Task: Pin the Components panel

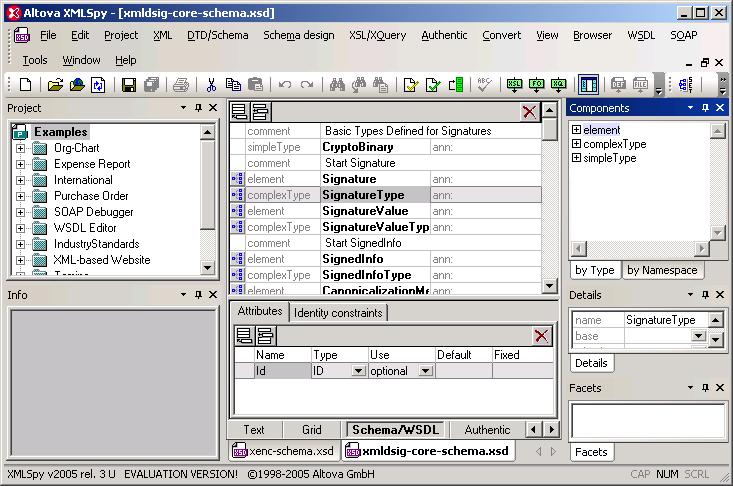Action: pos(705,108)
